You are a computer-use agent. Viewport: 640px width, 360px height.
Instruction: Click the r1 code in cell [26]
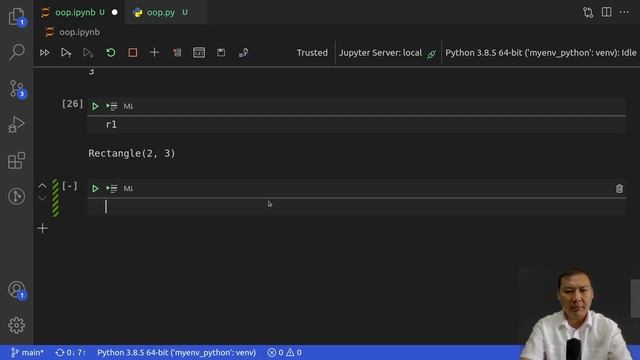pyautogui.click(x=111, y=124)
